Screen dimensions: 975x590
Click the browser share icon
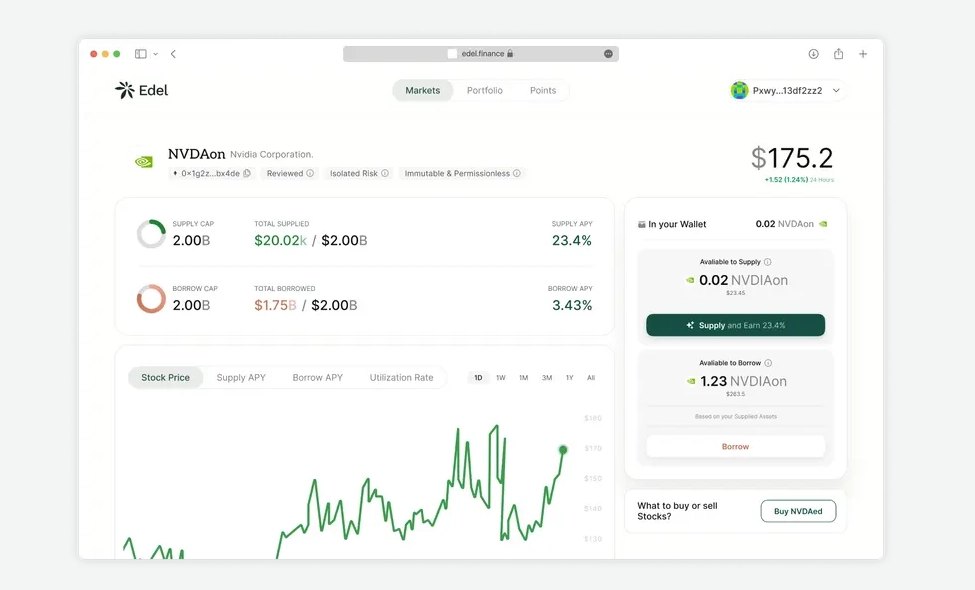[x=838, y=53]
